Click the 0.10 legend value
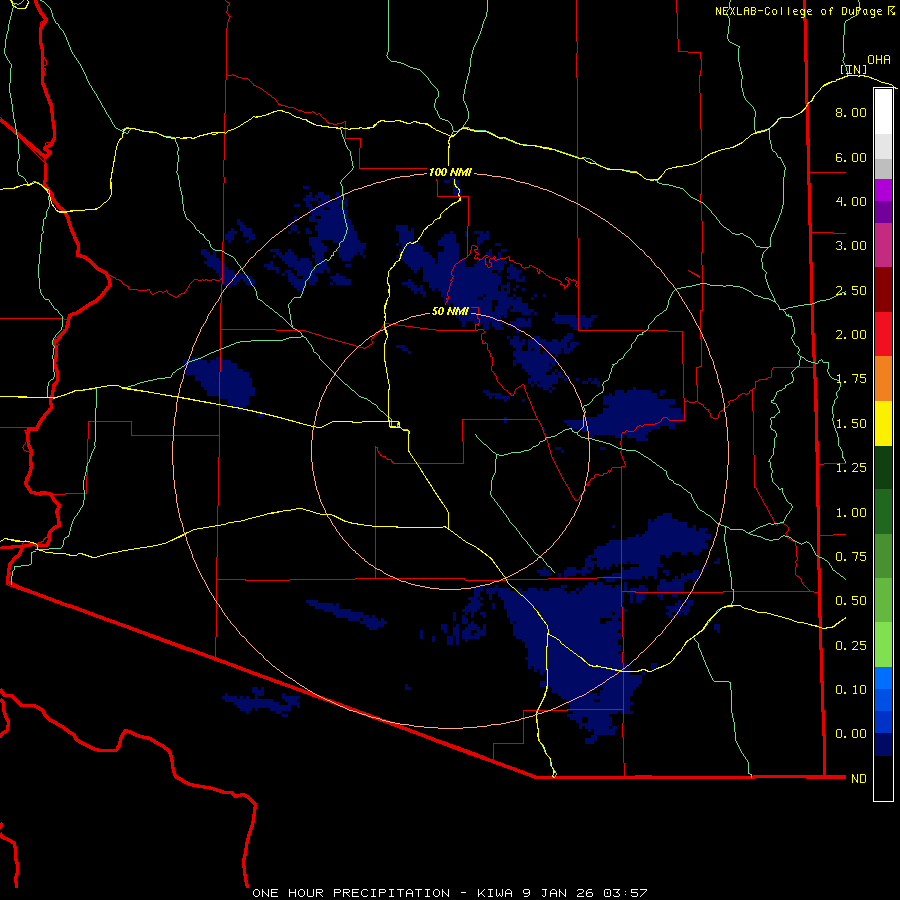 851,690
